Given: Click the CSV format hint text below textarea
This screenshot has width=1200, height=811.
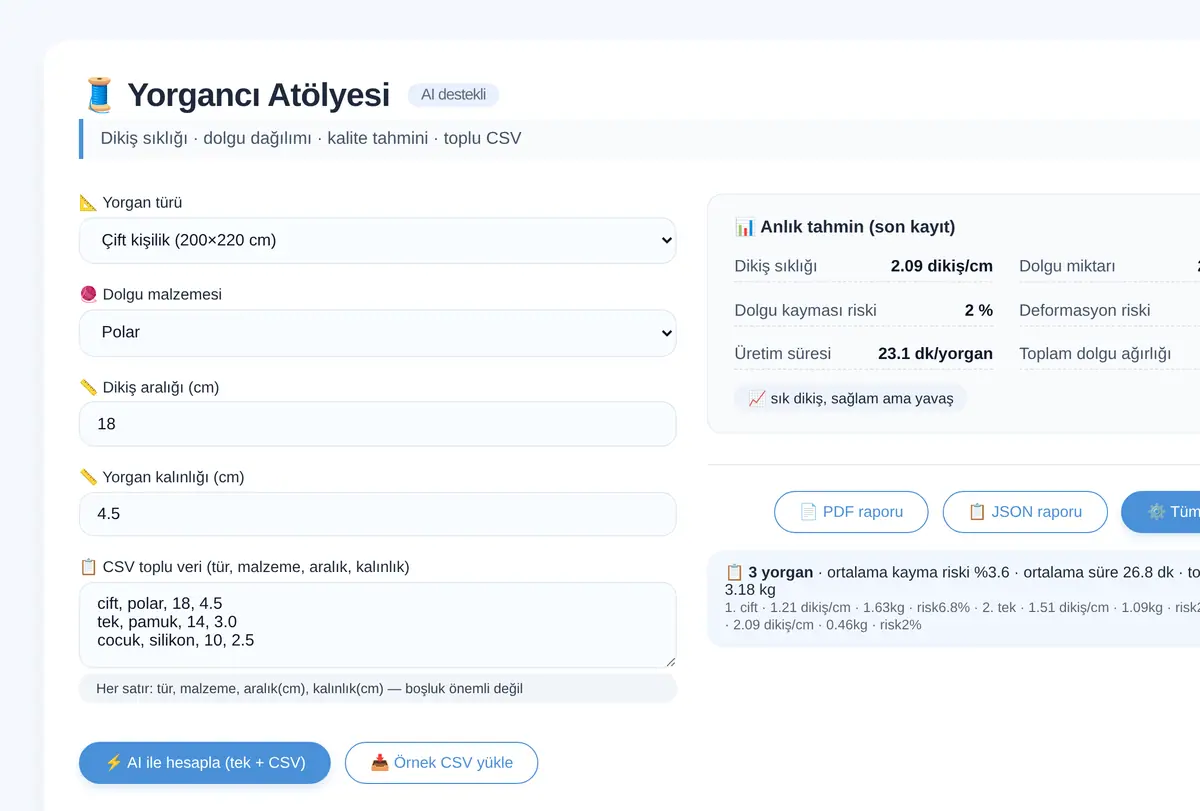Looking at the screenshot, I should pyautogui.click(x=309, y=688).
